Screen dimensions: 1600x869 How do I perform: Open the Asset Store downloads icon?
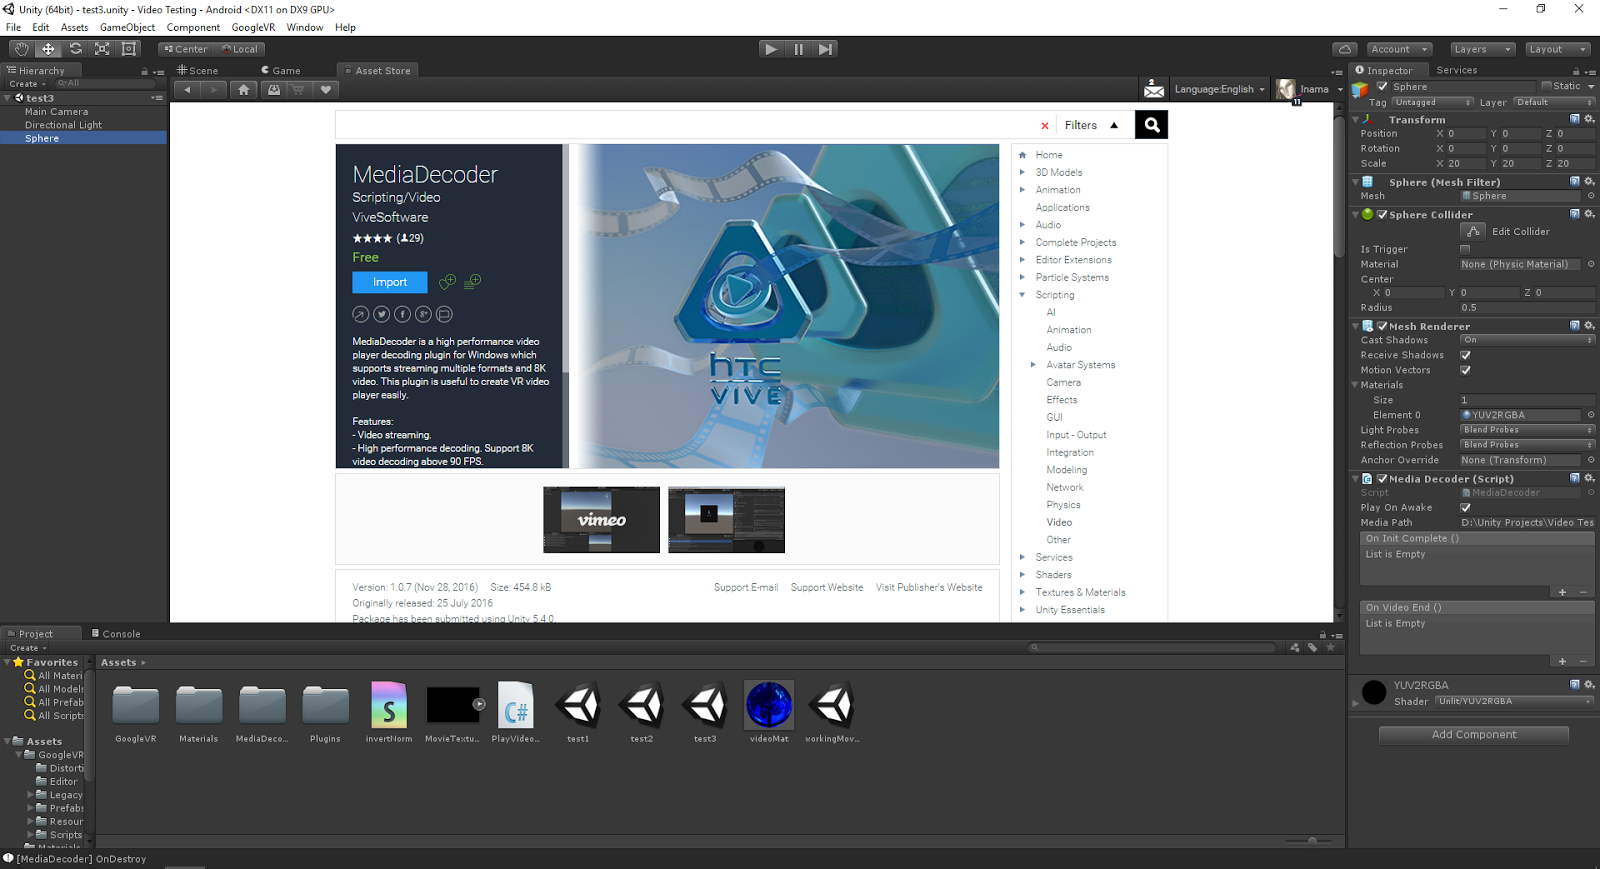coord(273,89)
